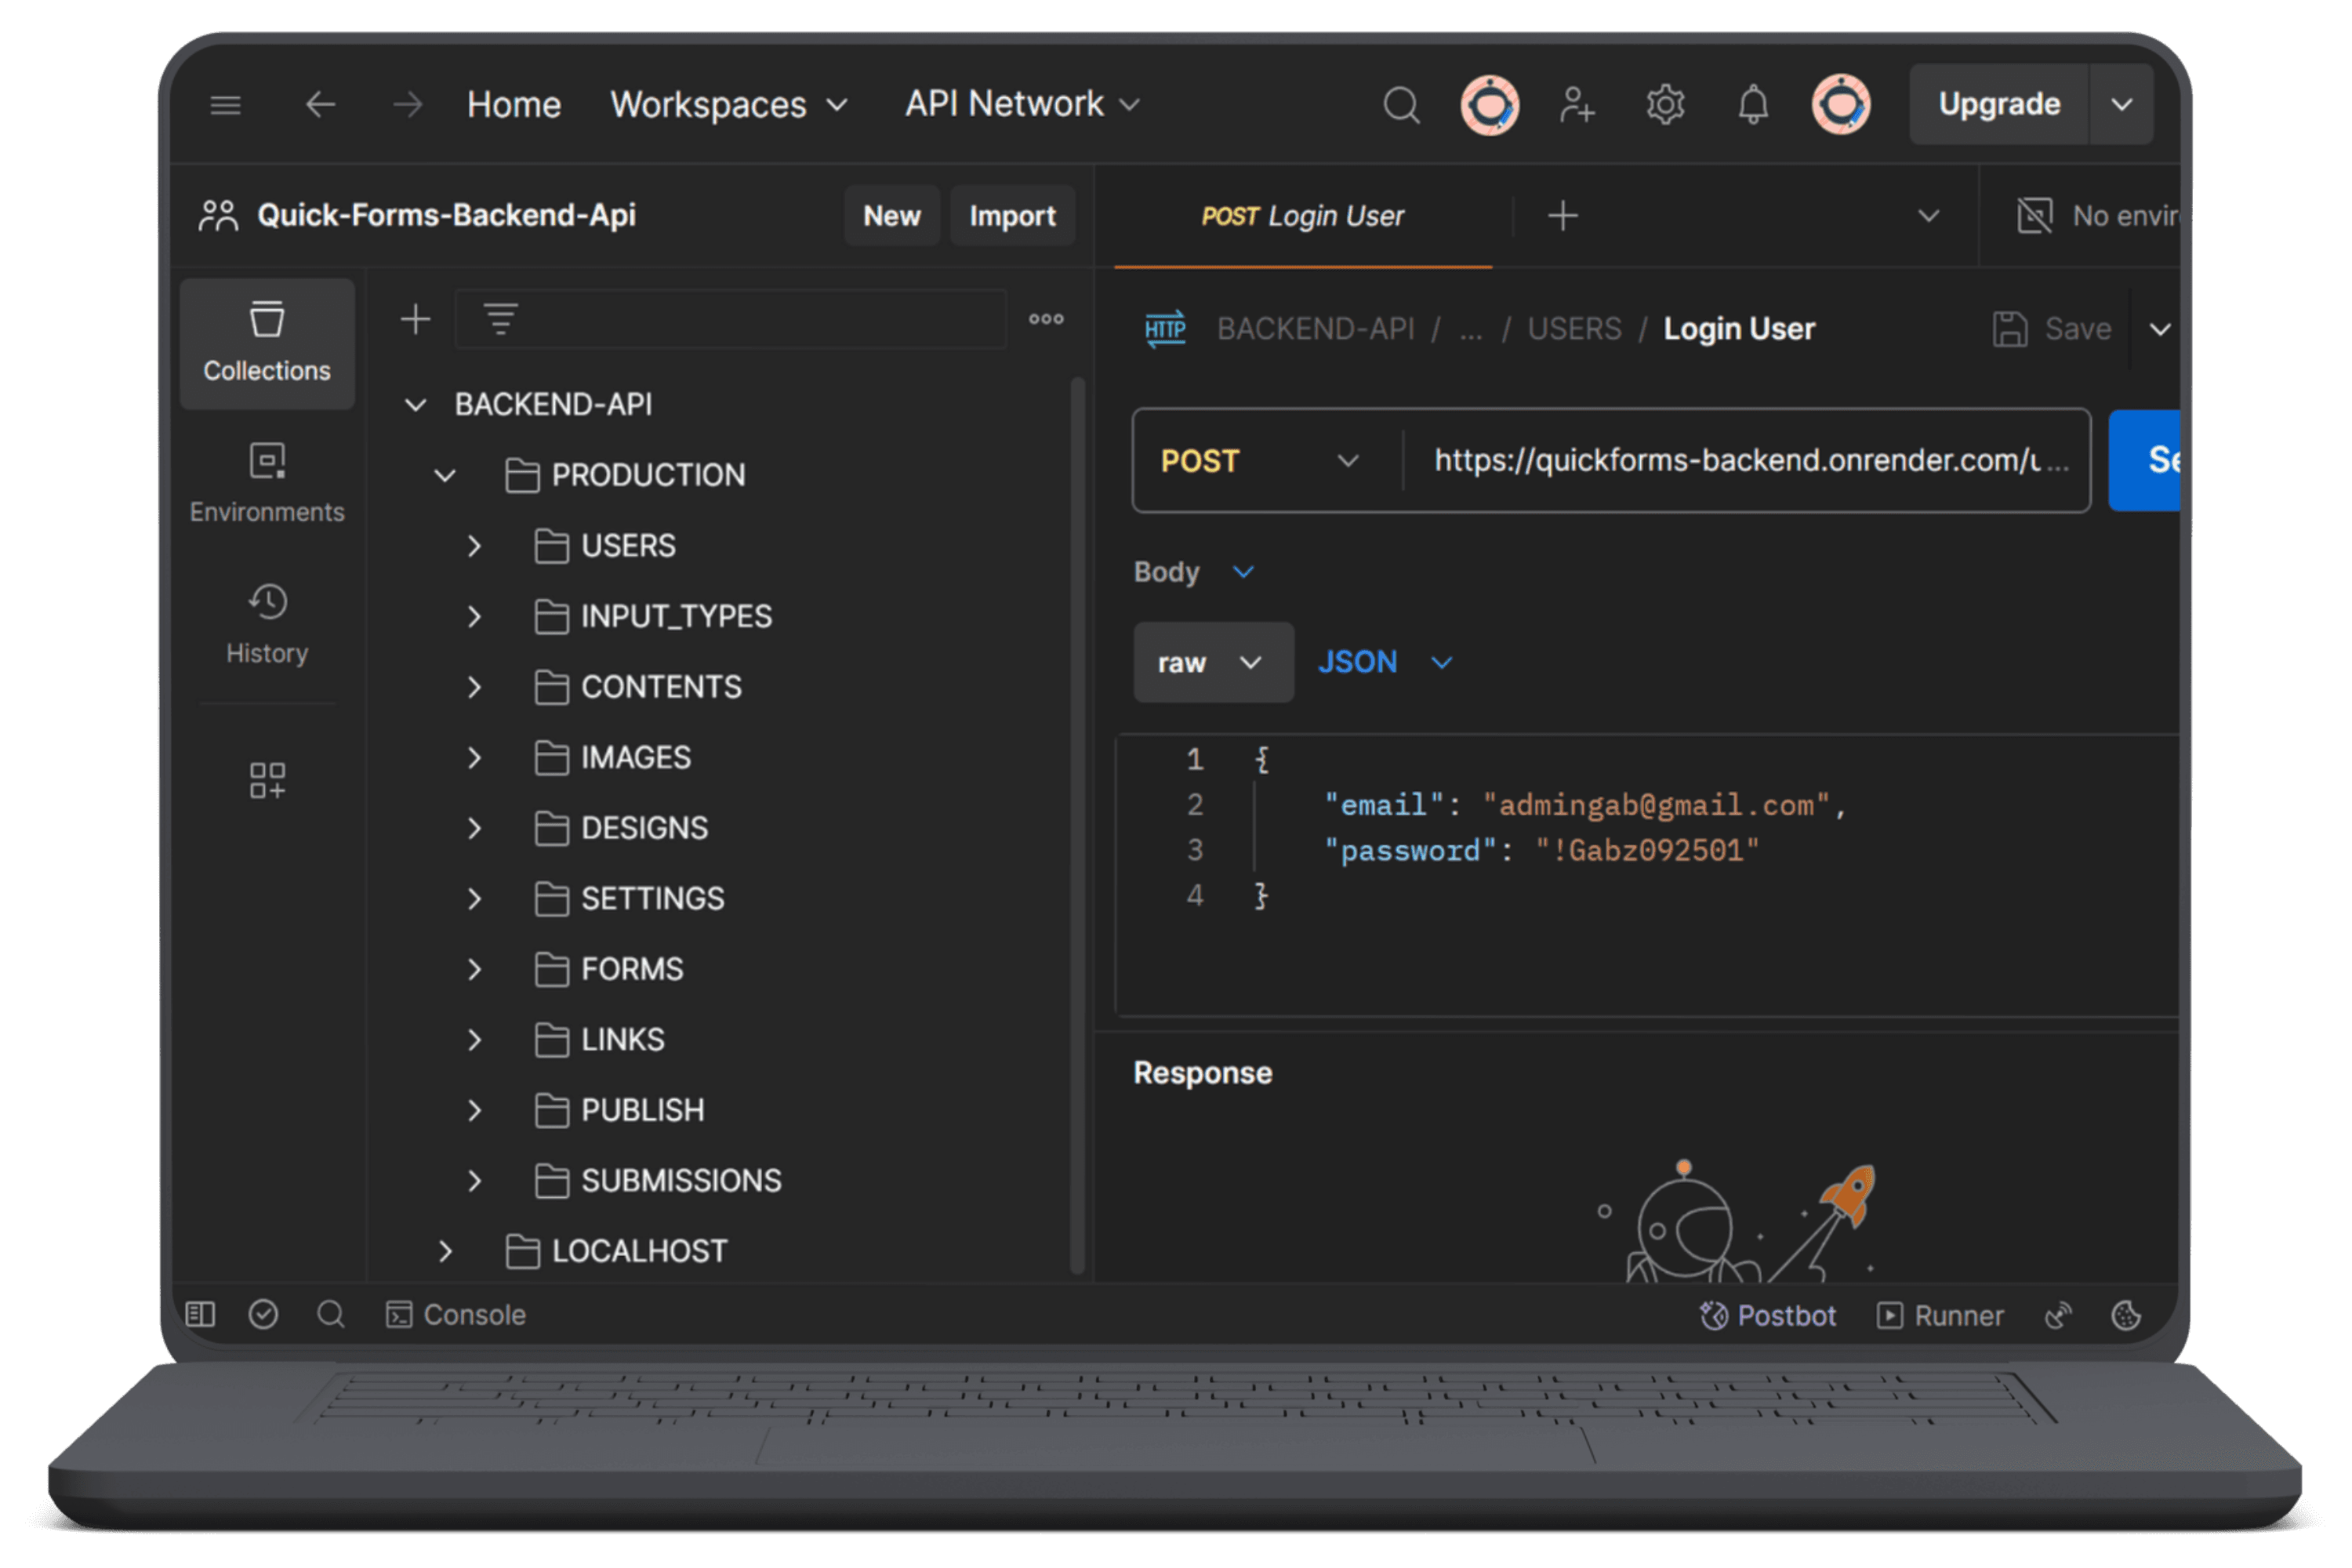Click the satellite proxy capture icon
Image resolution: width=2352 pixels, height=1568 pixels.
click(2058, 1316)
